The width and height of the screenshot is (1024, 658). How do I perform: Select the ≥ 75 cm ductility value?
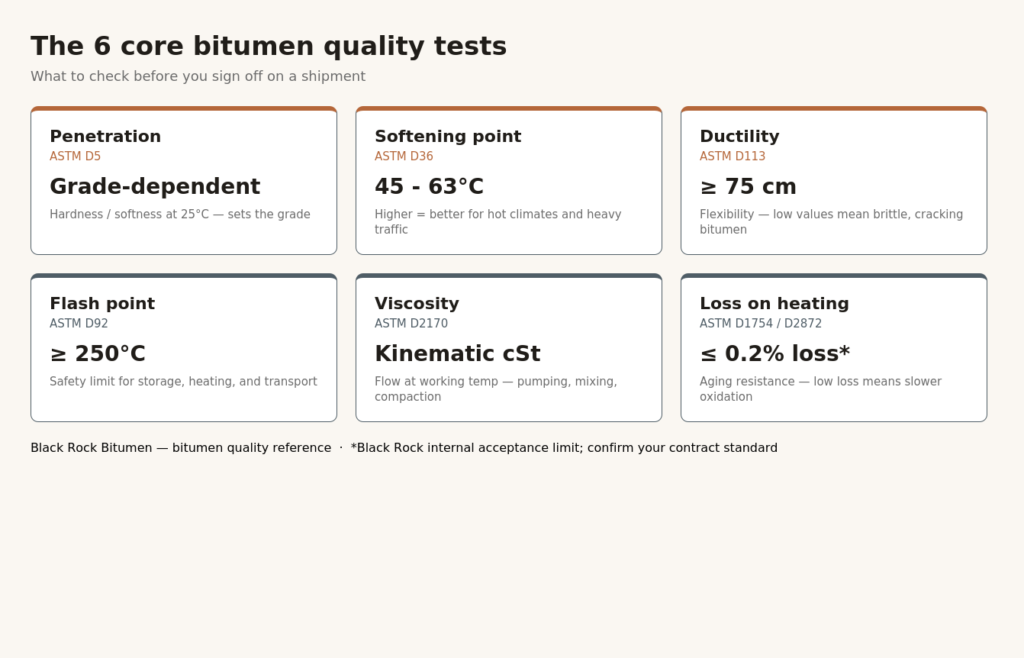(x=748, y=187)
